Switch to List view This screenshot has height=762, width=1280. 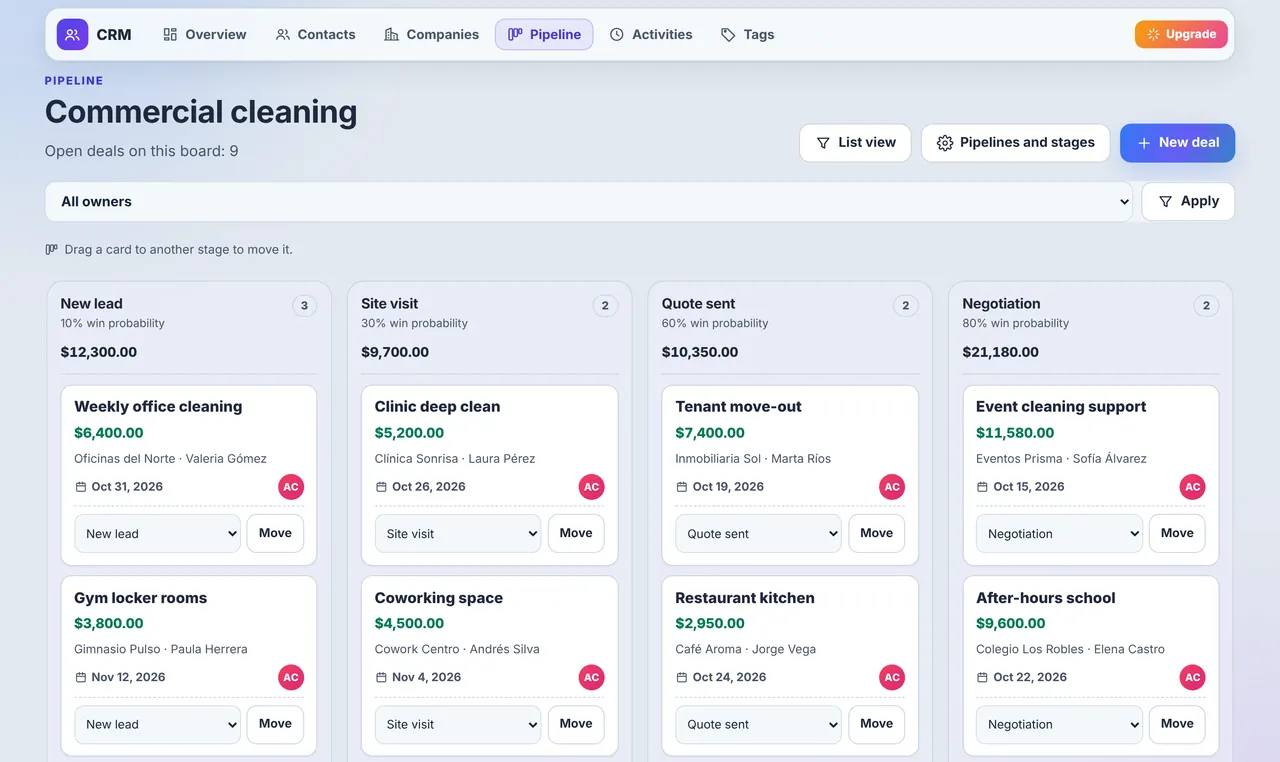855,143
